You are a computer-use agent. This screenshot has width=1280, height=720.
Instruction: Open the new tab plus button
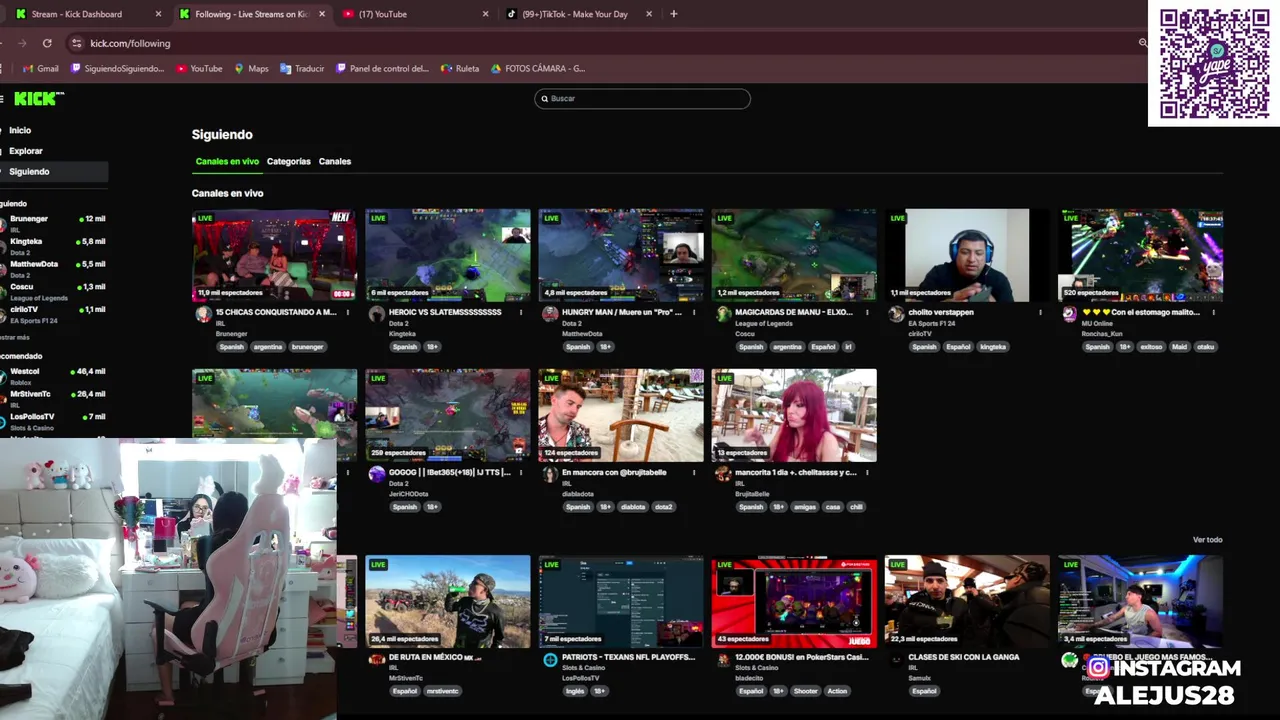pos(673,14)
